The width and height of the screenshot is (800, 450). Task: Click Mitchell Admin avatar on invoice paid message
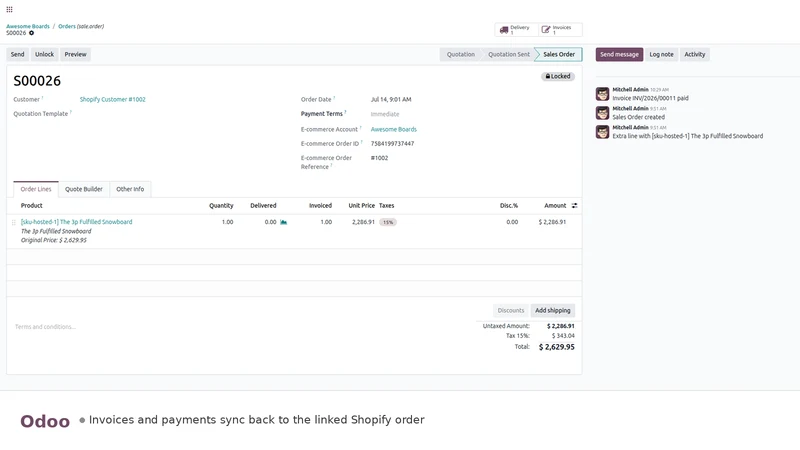pyautogui.click(x=603, y=94)
